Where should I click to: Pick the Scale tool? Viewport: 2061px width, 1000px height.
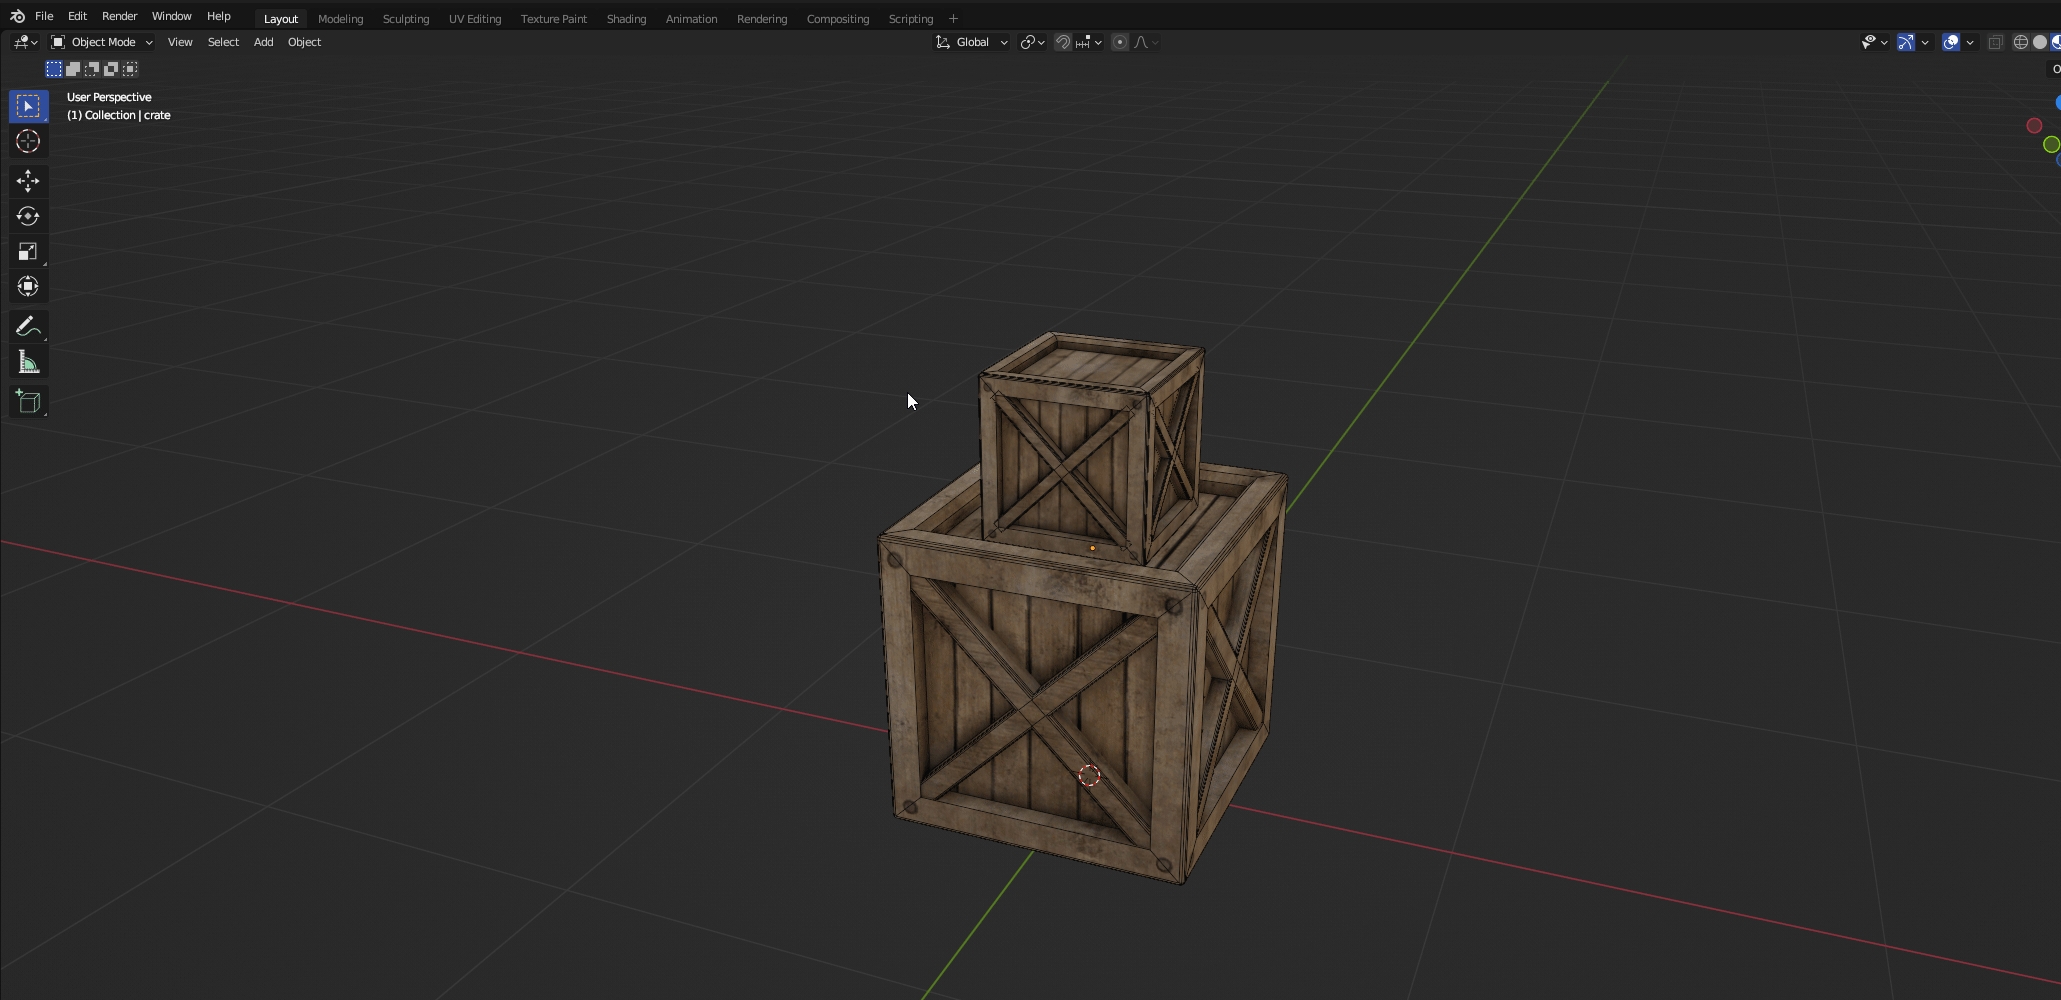[28, 252]
